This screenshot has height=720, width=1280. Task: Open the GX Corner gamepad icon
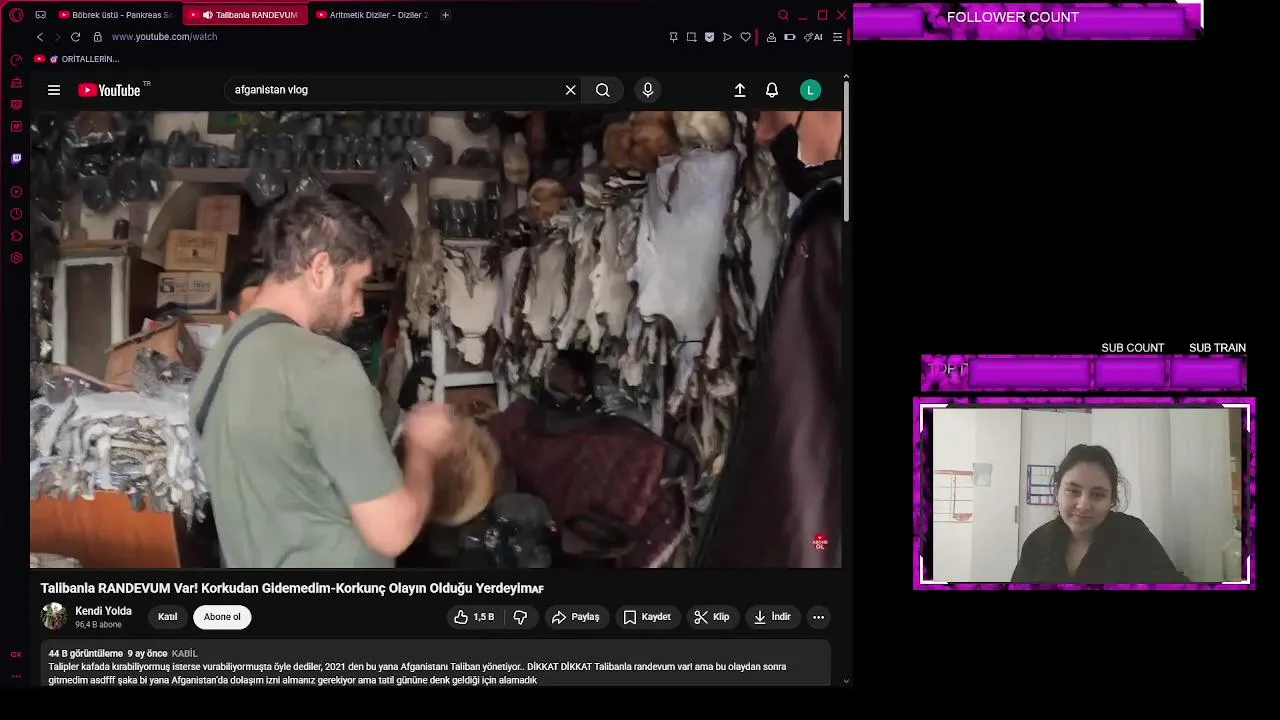[40, 15]
